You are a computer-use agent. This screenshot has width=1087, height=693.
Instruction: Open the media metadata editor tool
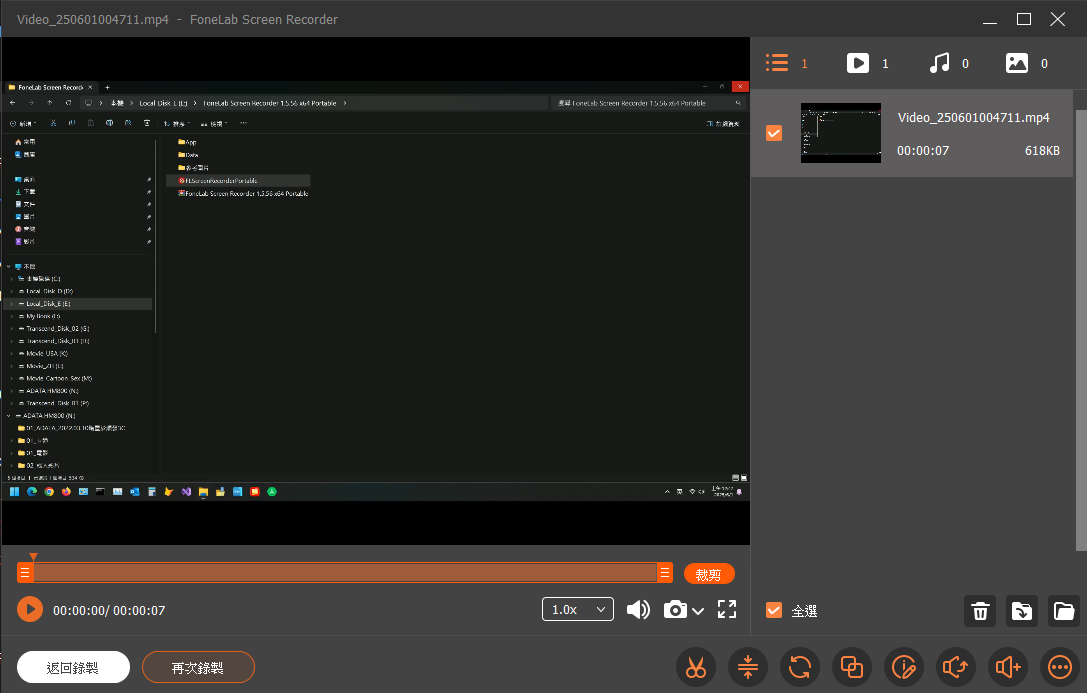click(903, 667)
